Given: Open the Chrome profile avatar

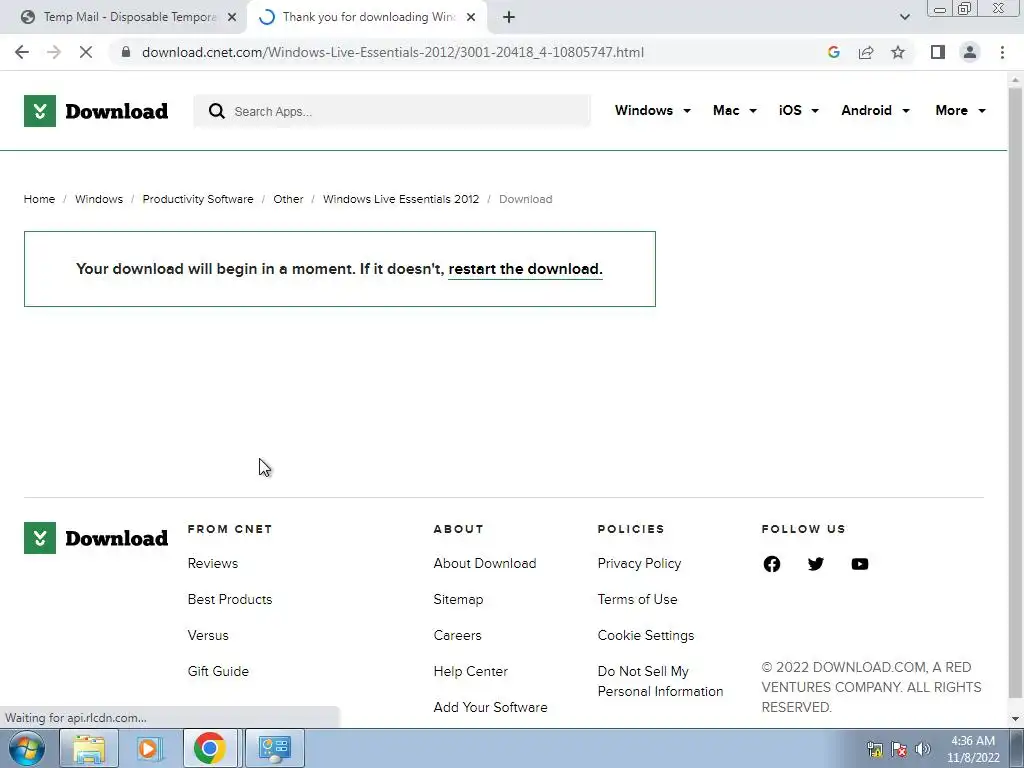Looking at the screenshot, I should [x=970, y=52].
